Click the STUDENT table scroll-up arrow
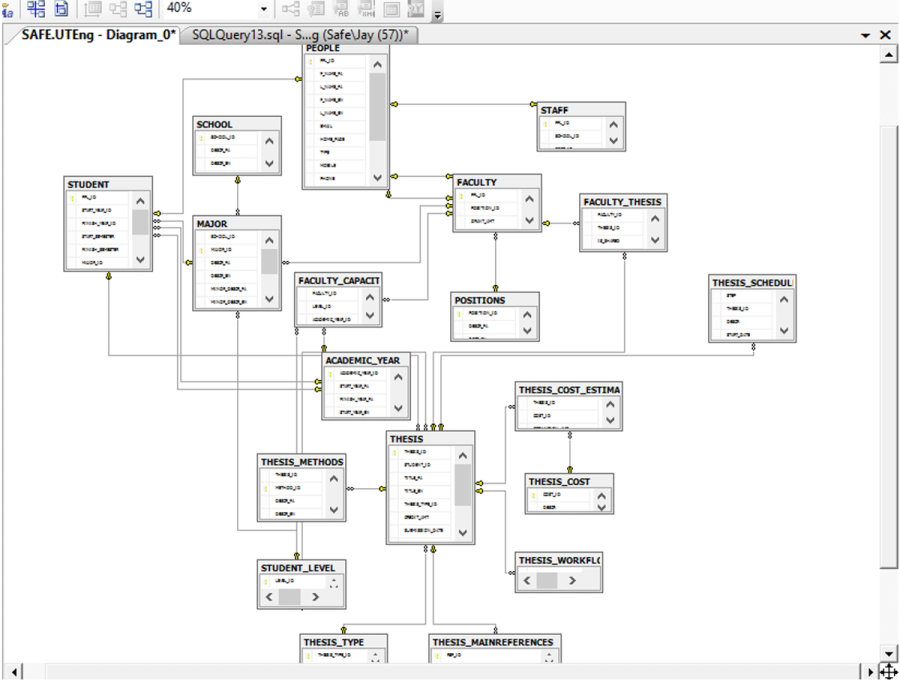 point(140,201)
